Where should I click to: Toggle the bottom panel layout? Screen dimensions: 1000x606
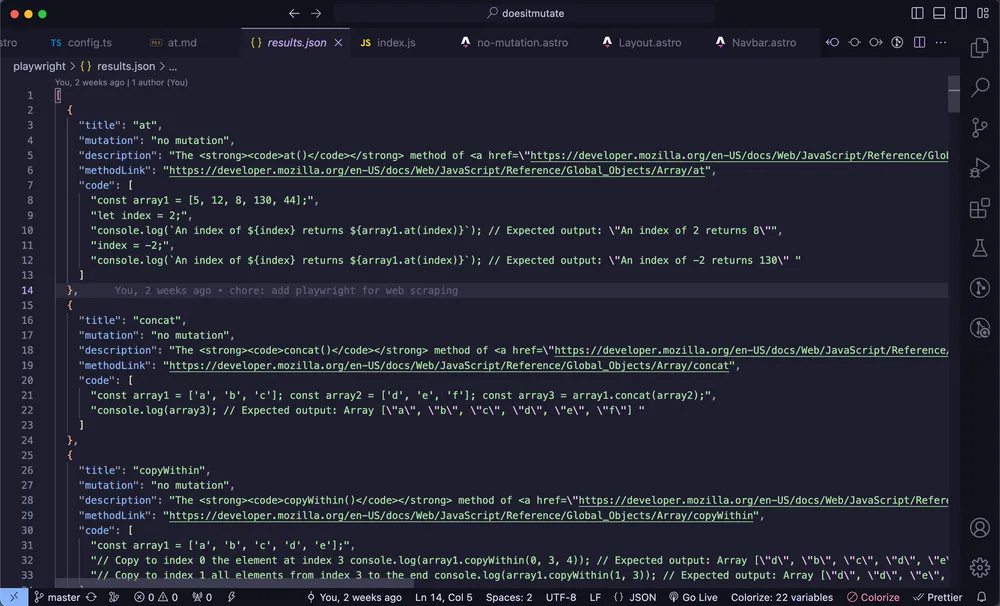pyautogui.click(x=939, y=13)
